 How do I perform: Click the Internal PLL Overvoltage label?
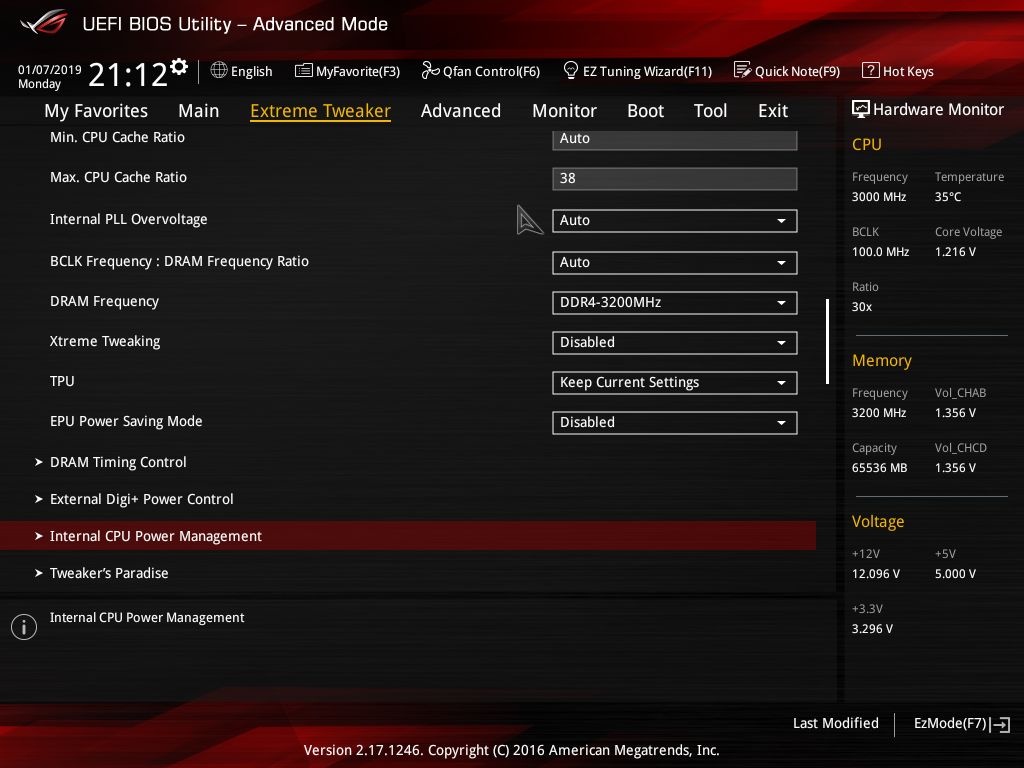pyautogui.click(x=129, y=219)
